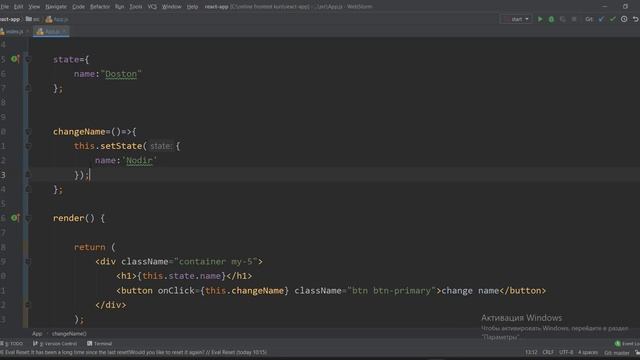The image size is (640, 360).
Task: Click the Stop process icon
Action: tap(574, 19)
